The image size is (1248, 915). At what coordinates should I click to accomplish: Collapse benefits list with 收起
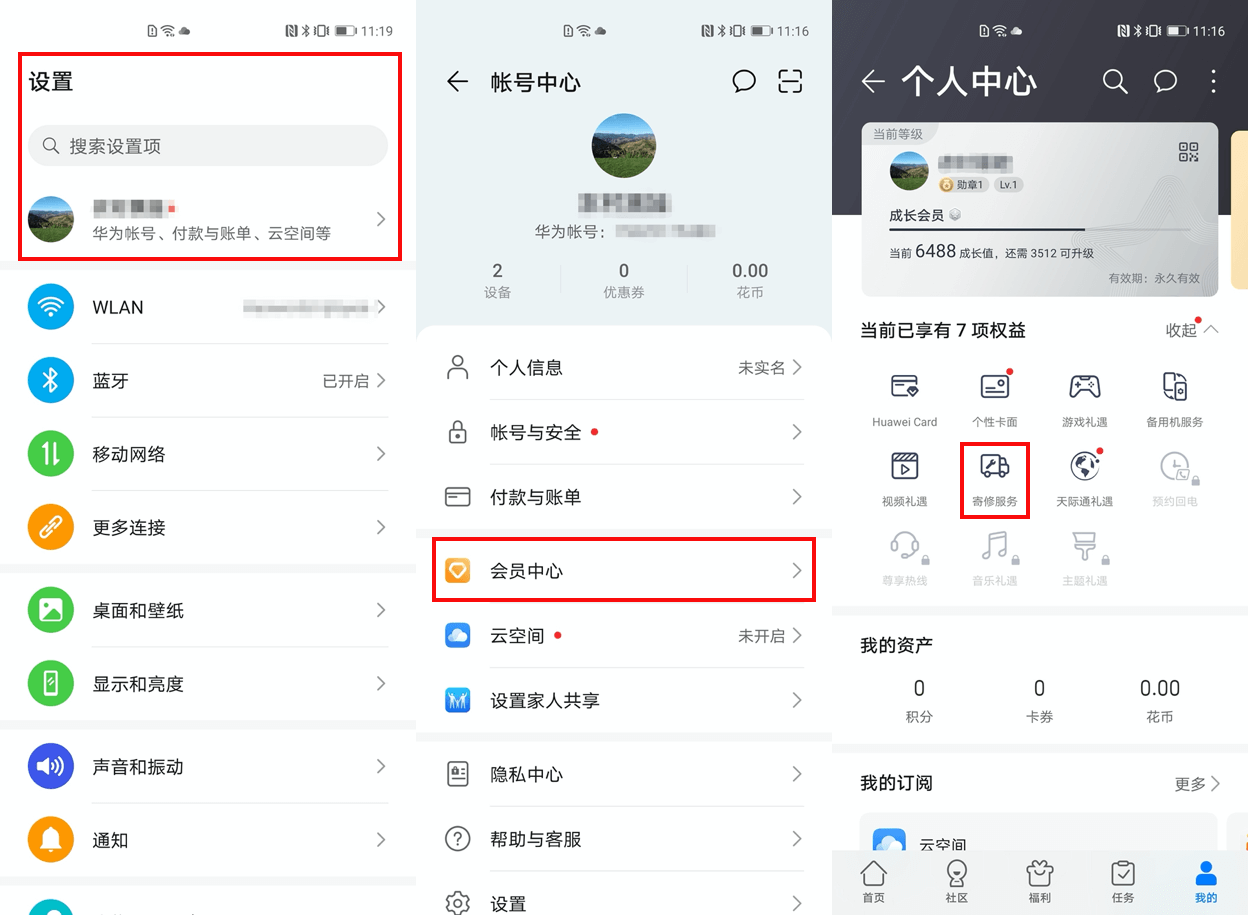1192,330
